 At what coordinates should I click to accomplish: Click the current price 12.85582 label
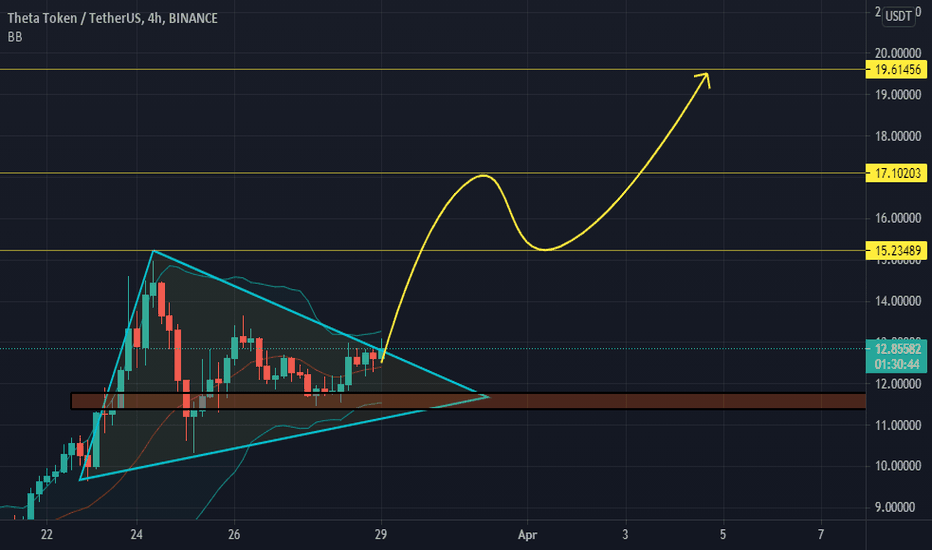tap(897, 348)
